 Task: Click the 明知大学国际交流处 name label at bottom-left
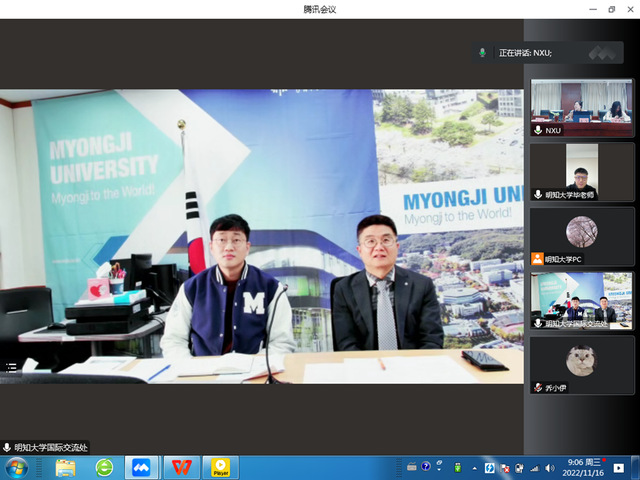pyautogui.click(x=51, y=447)
